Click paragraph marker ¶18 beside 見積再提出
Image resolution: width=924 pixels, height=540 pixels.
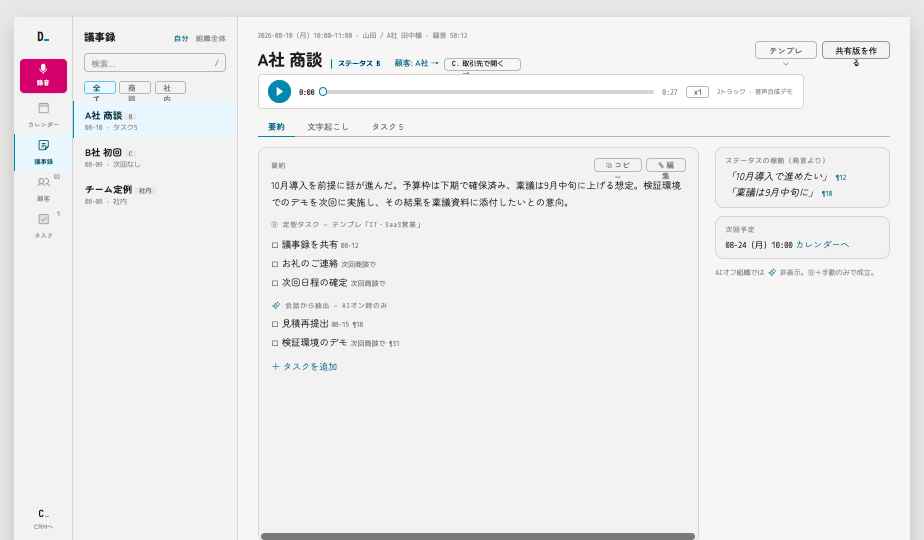click(x=358, y=324)
